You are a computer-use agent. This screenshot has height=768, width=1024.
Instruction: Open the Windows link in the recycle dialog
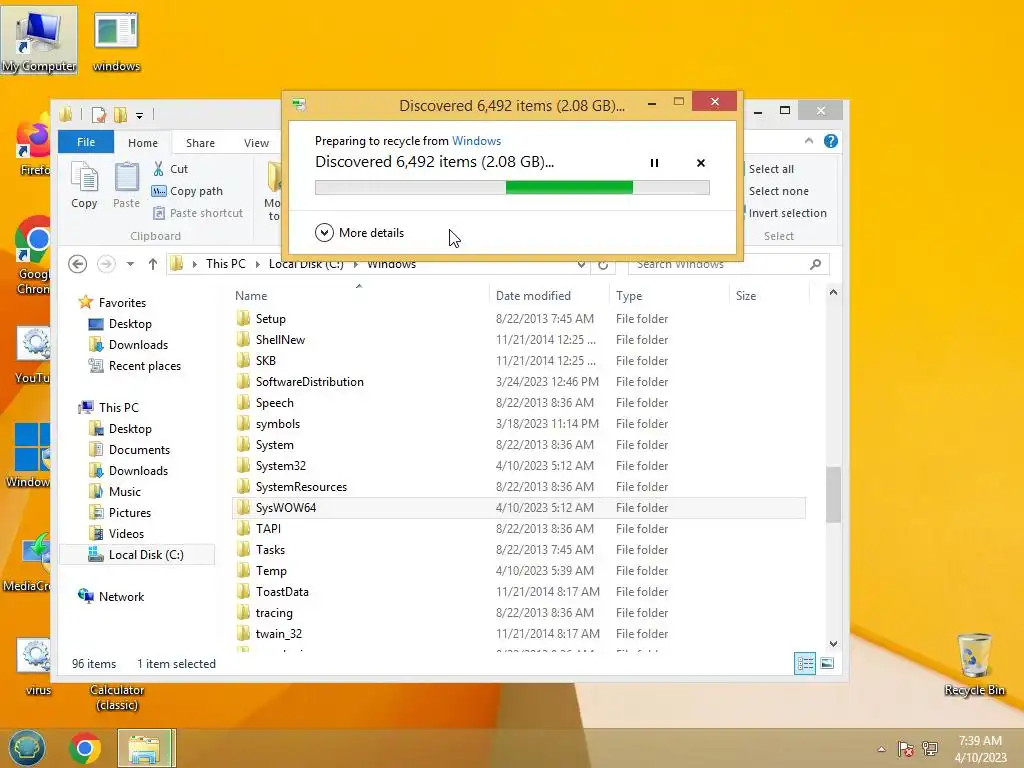tap(476, 141)
